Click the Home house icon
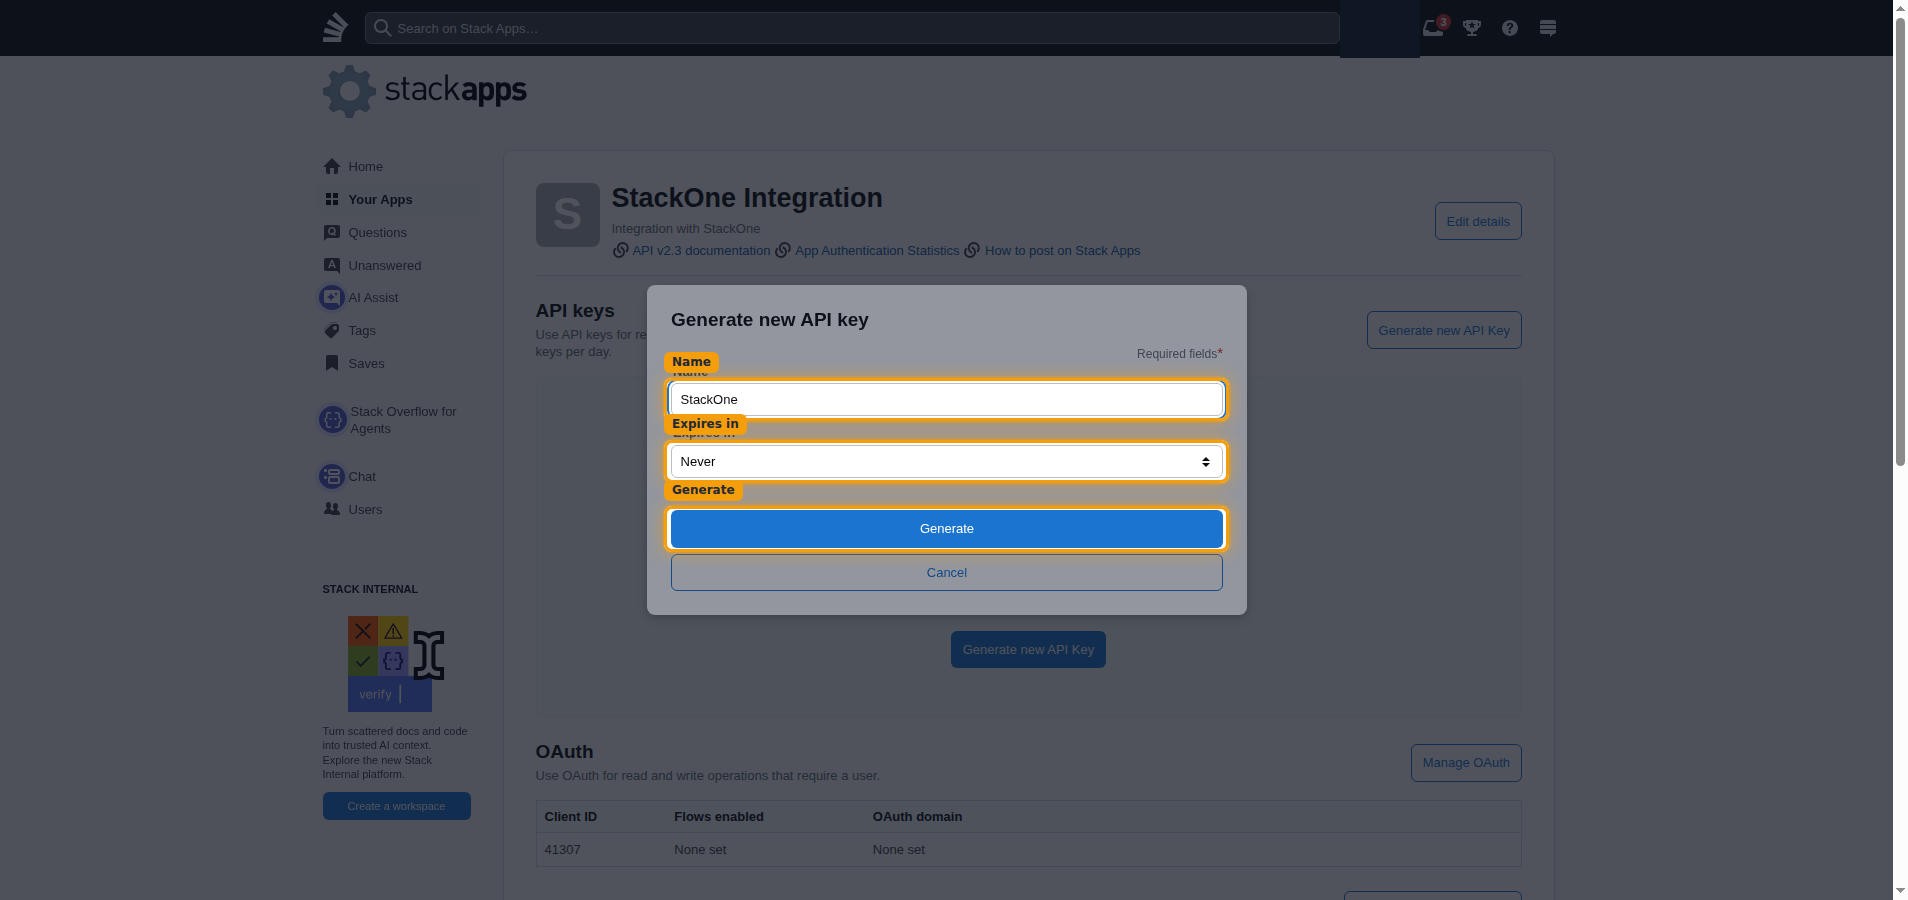The image size is (1908, 900). pyautogui.click(x=332, y=166)
